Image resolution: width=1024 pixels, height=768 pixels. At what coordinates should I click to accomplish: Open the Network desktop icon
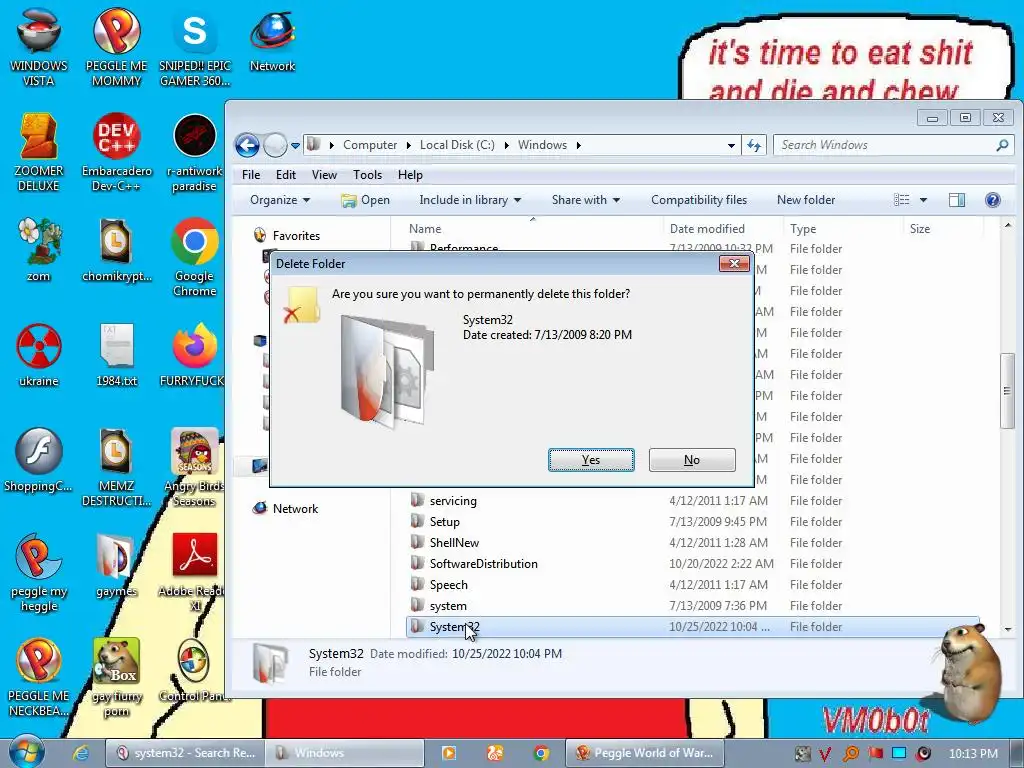272,40
